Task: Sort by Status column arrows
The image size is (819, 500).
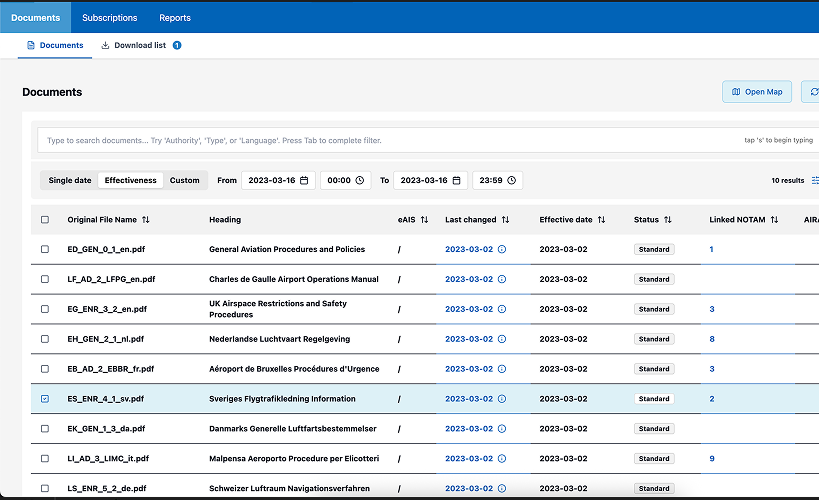Action: coord(667,220)
